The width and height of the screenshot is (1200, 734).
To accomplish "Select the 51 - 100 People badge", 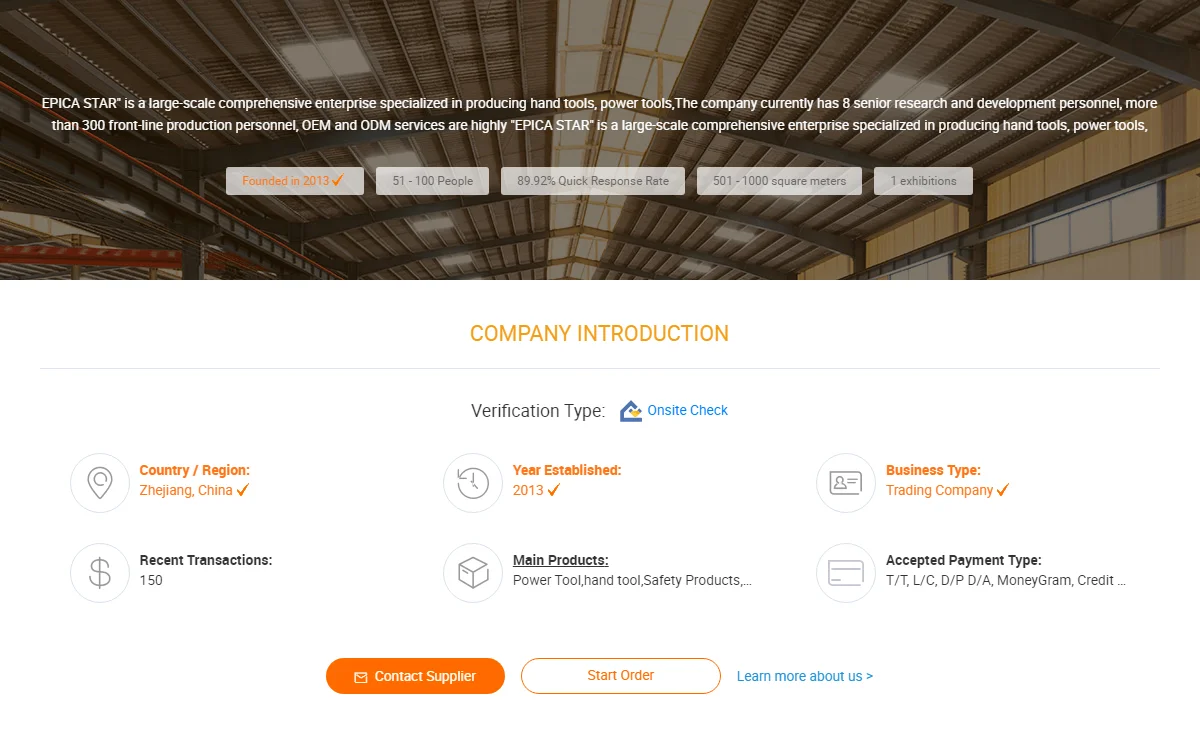I will 432,181.
